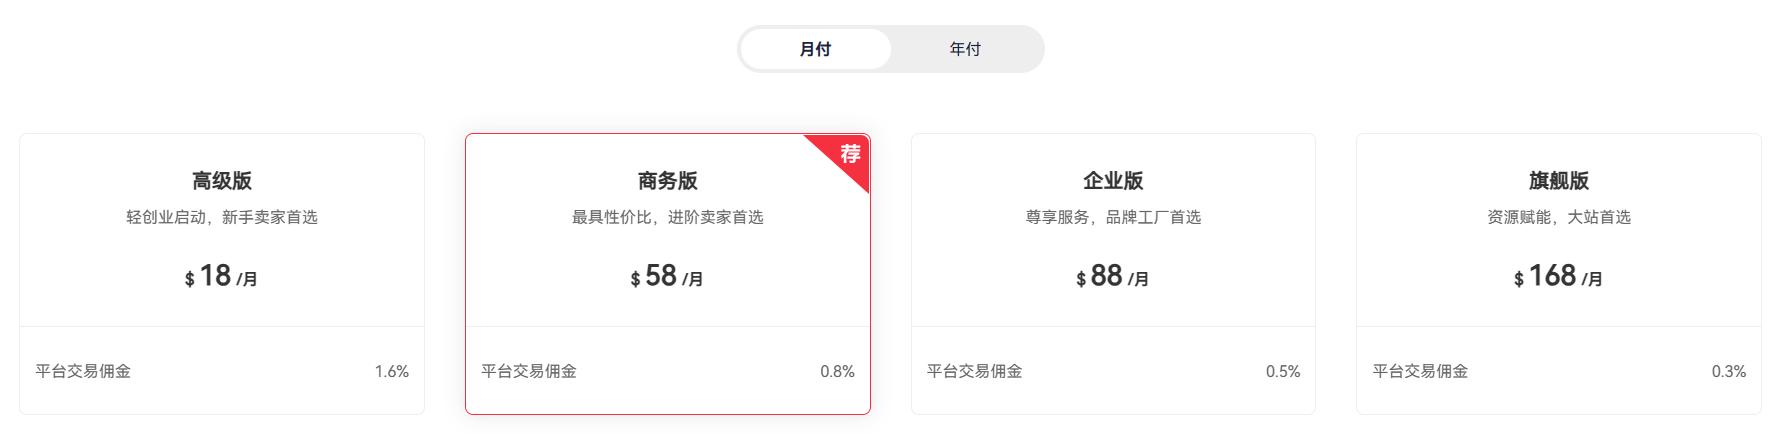This screenshot has width=1776, height=434.
Task: Click the 1.6% commission rate value
Action: [391, 371]
